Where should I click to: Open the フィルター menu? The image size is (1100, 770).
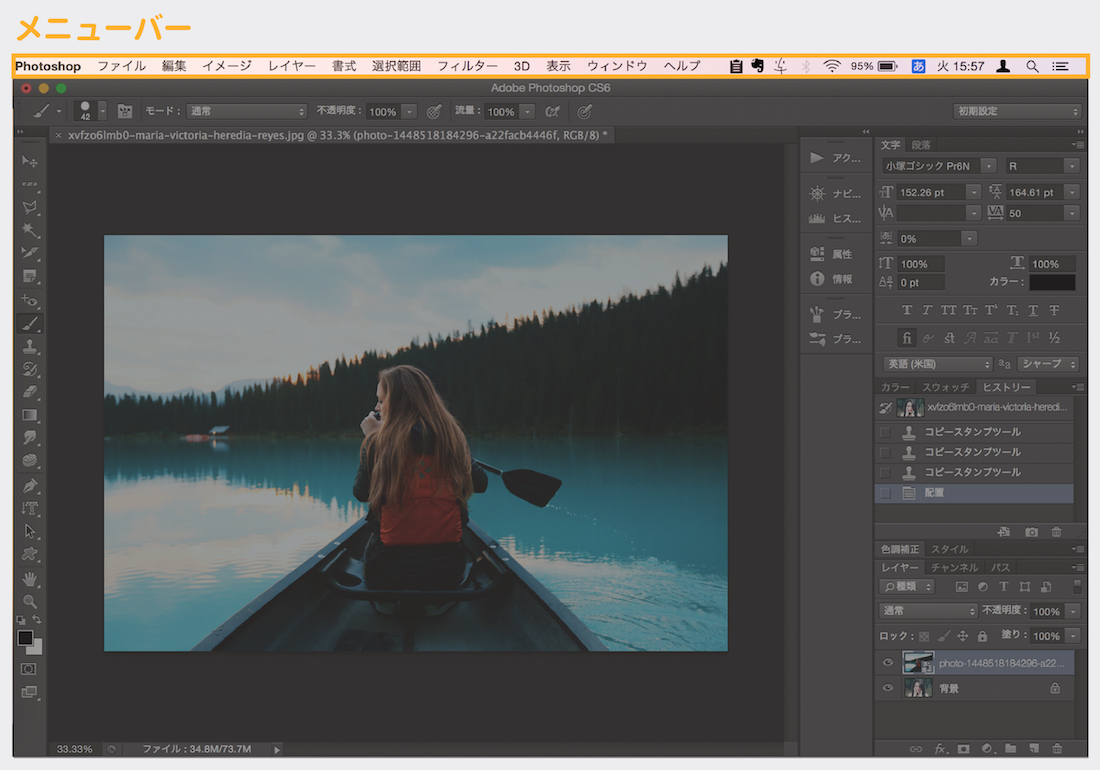click(467, 66)
